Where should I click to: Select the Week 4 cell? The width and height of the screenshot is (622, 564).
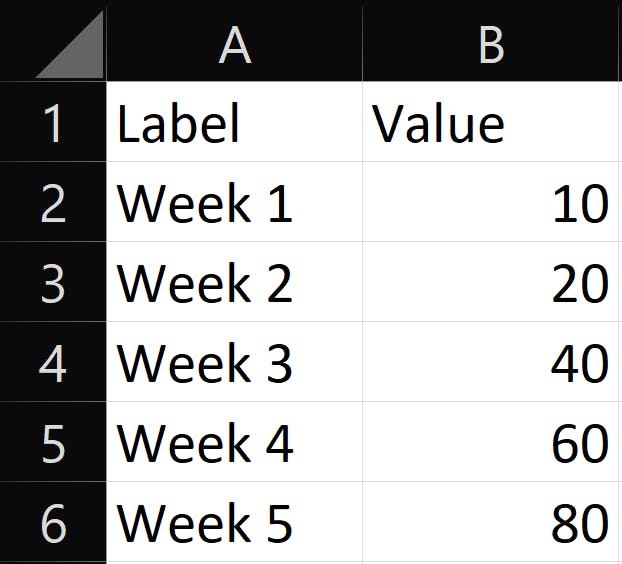pos(234,443)
